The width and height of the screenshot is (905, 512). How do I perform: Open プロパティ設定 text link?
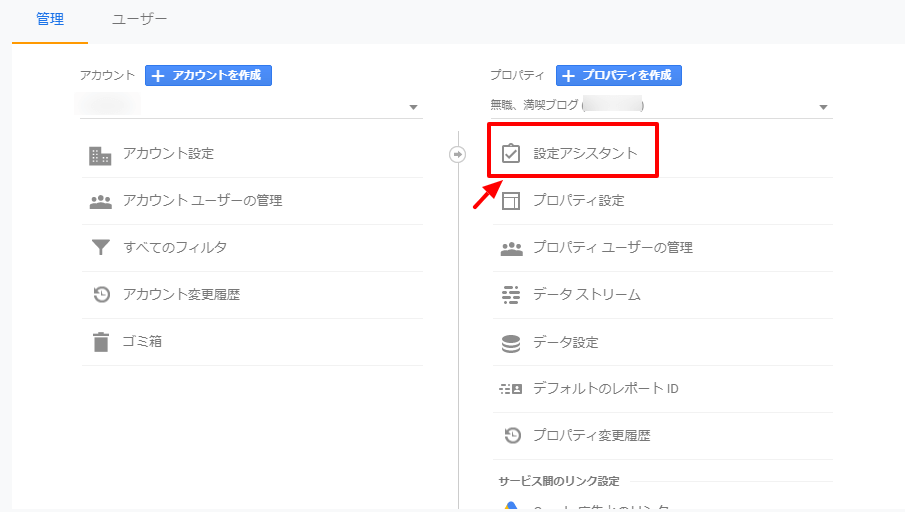pyautogui.click(x=579, y=201)
